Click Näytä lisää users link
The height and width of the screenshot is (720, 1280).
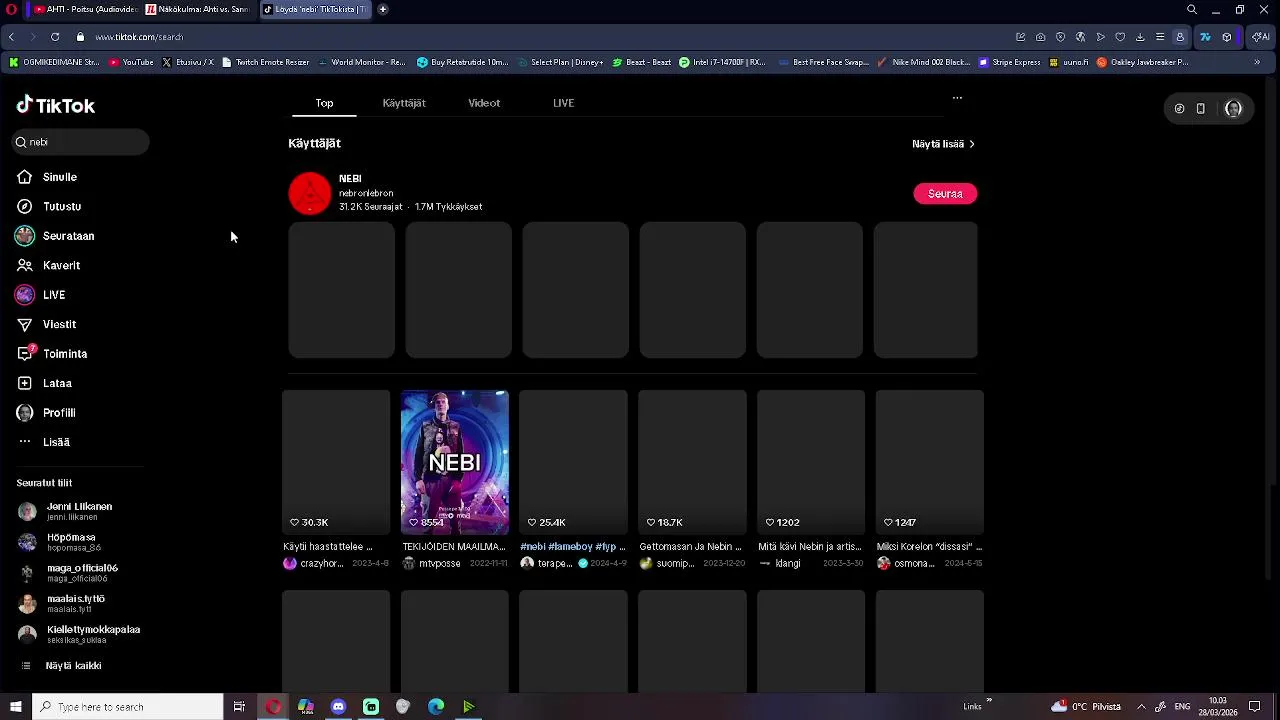point(943,144)
